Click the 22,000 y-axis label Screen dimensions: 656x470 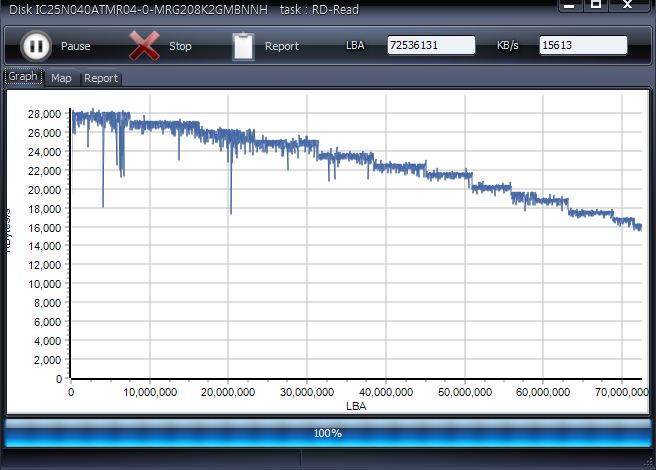click(x=45, y=171)
